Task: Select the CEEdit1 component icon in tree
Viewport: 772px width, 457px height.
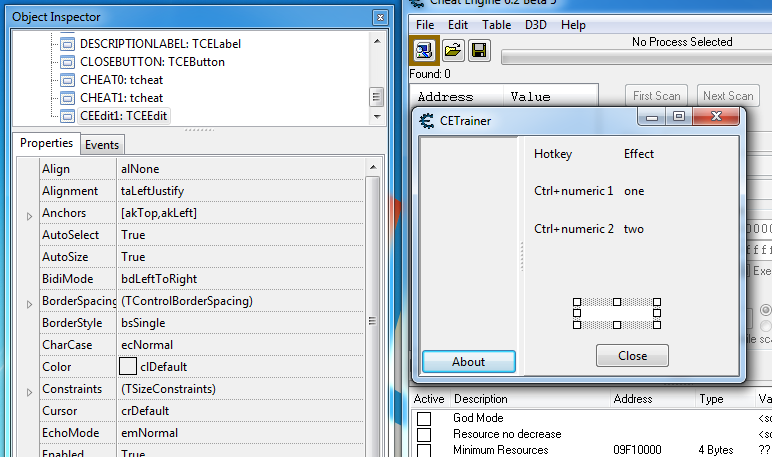Action: pyautogui.click(x=67, y=116)
